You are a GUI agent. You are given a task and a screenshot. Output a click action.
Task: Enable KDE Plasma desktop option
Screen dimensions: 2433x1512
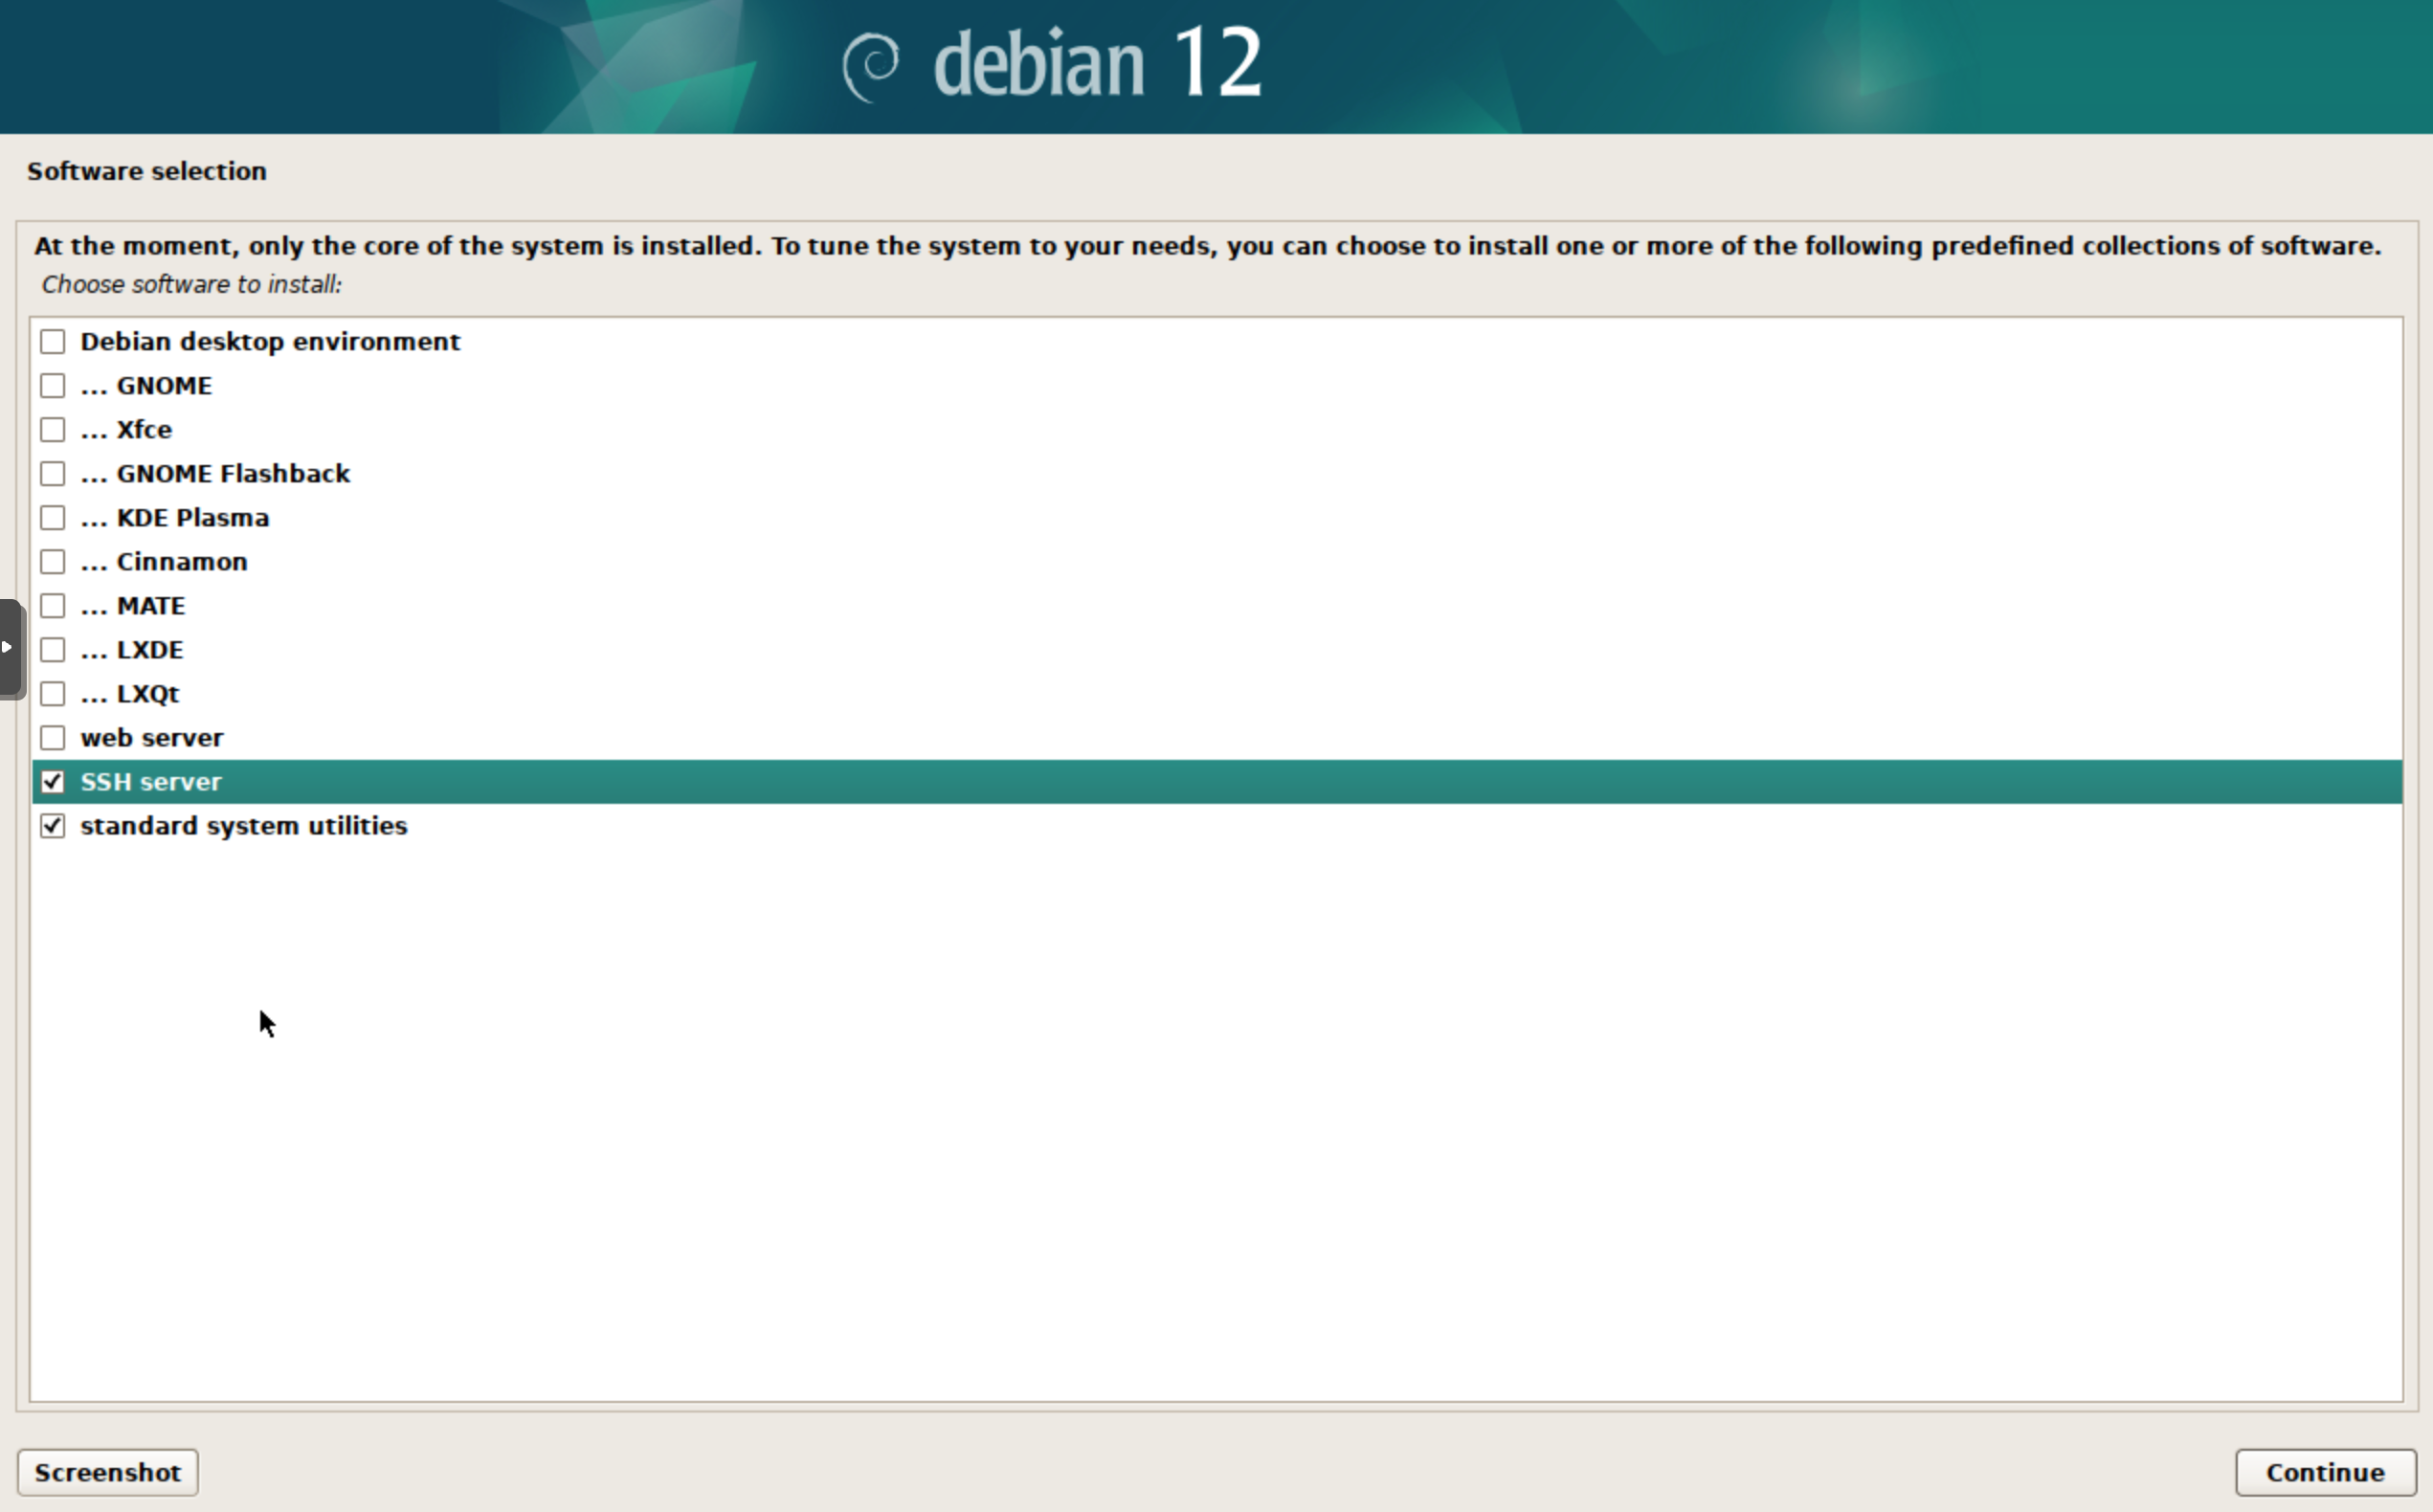53,518
